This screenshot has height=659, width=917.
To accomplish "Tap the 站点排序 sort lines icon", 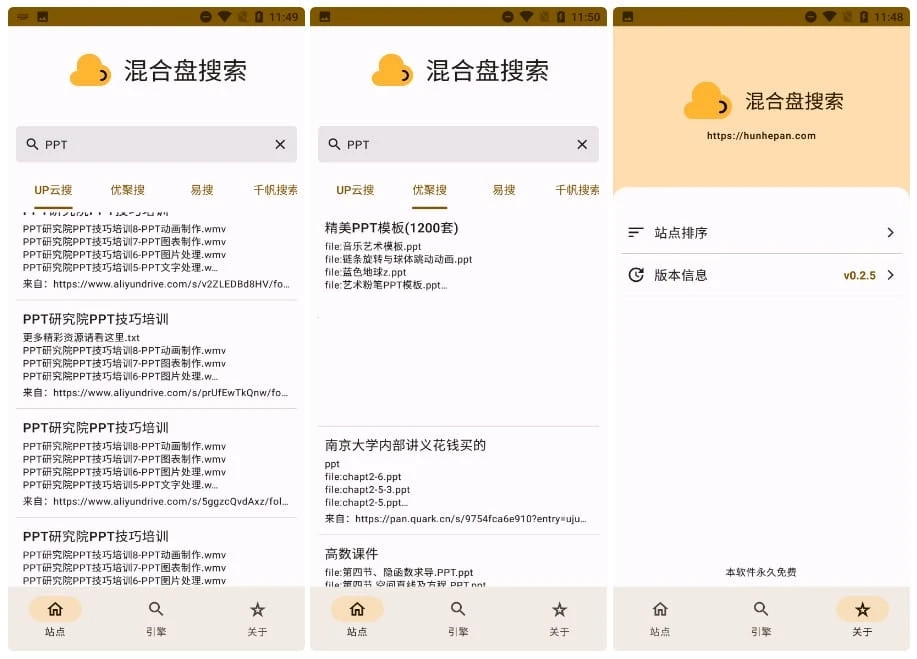I will coord(635,233).
